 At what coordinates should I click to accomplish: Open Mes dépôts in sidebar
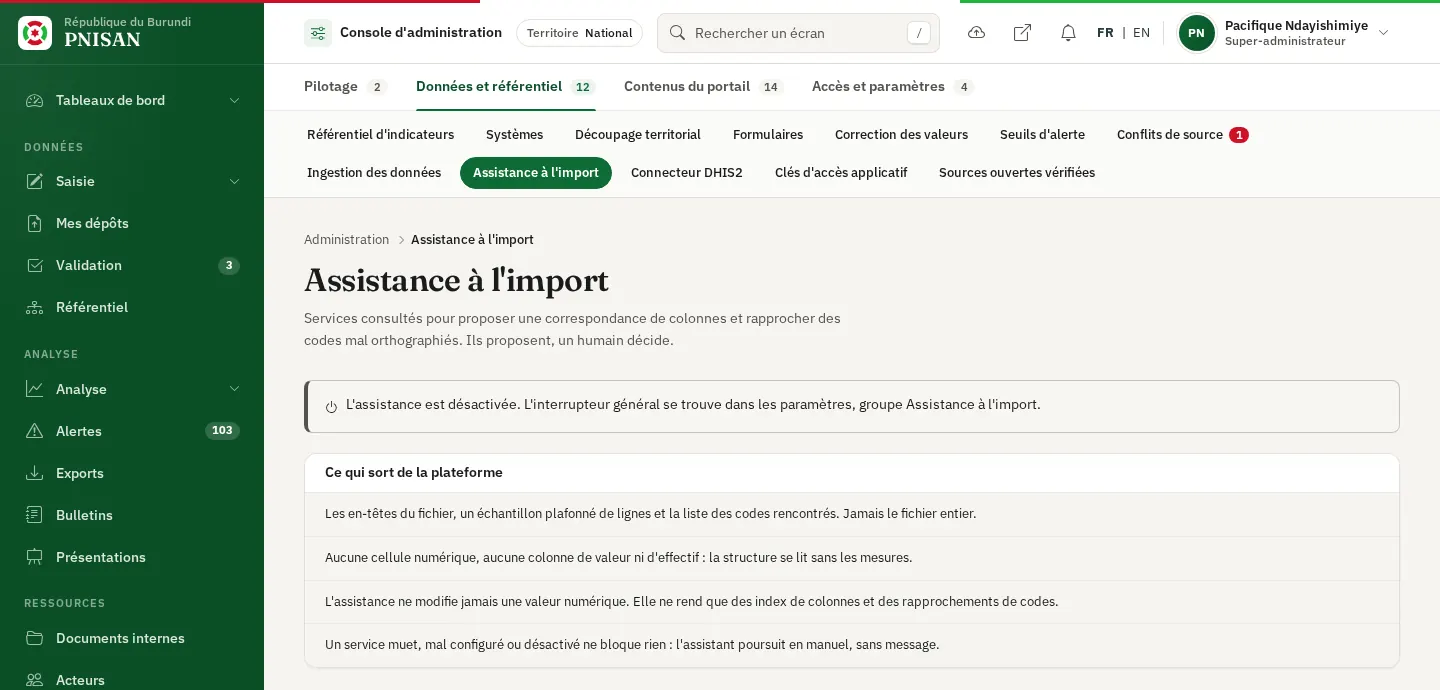click(x=132, y=223)
